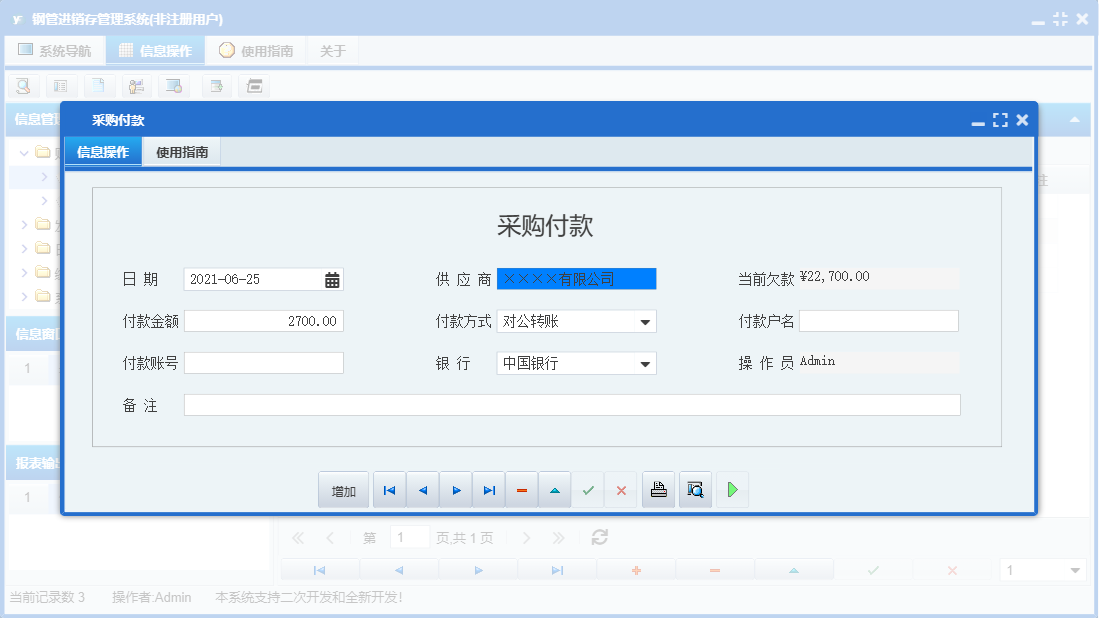Open the 系统导航 ribbon tab
Screen dimensions: 1099x618
click(x=55, y=49)
